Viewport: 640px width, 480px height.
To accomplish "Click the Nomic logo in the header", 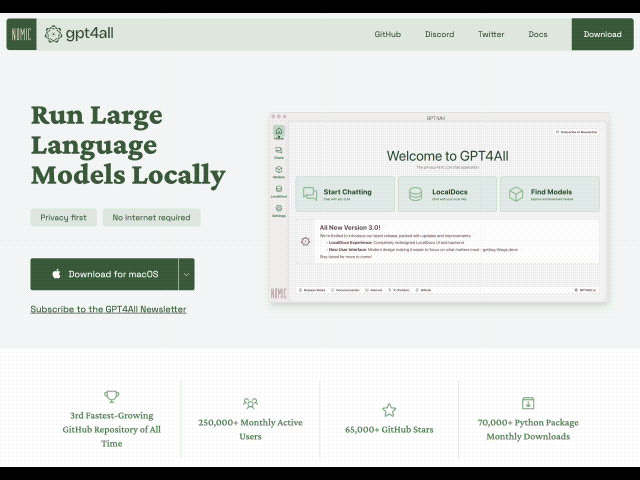I will pyautogui.click(x=21, y=34).
